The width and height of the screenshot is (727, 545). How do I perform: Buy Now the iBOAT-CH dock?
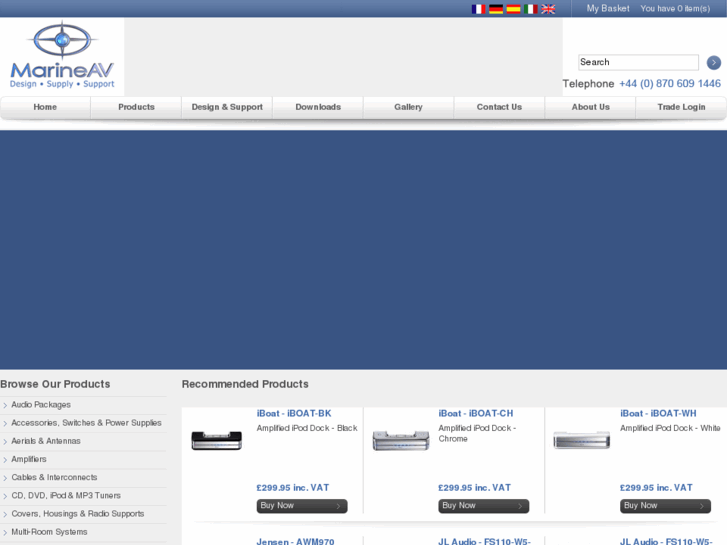tap(484, 506)
